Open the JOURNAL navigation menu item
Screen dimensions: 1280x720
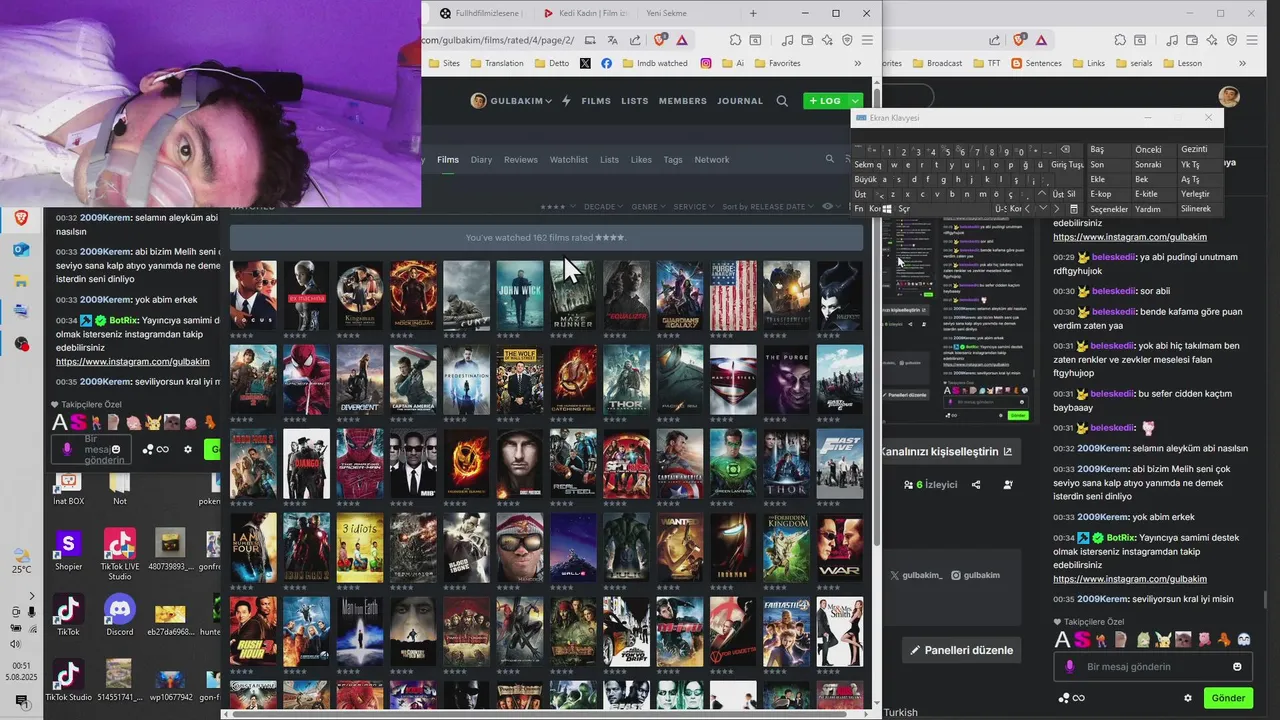[740, 101]
